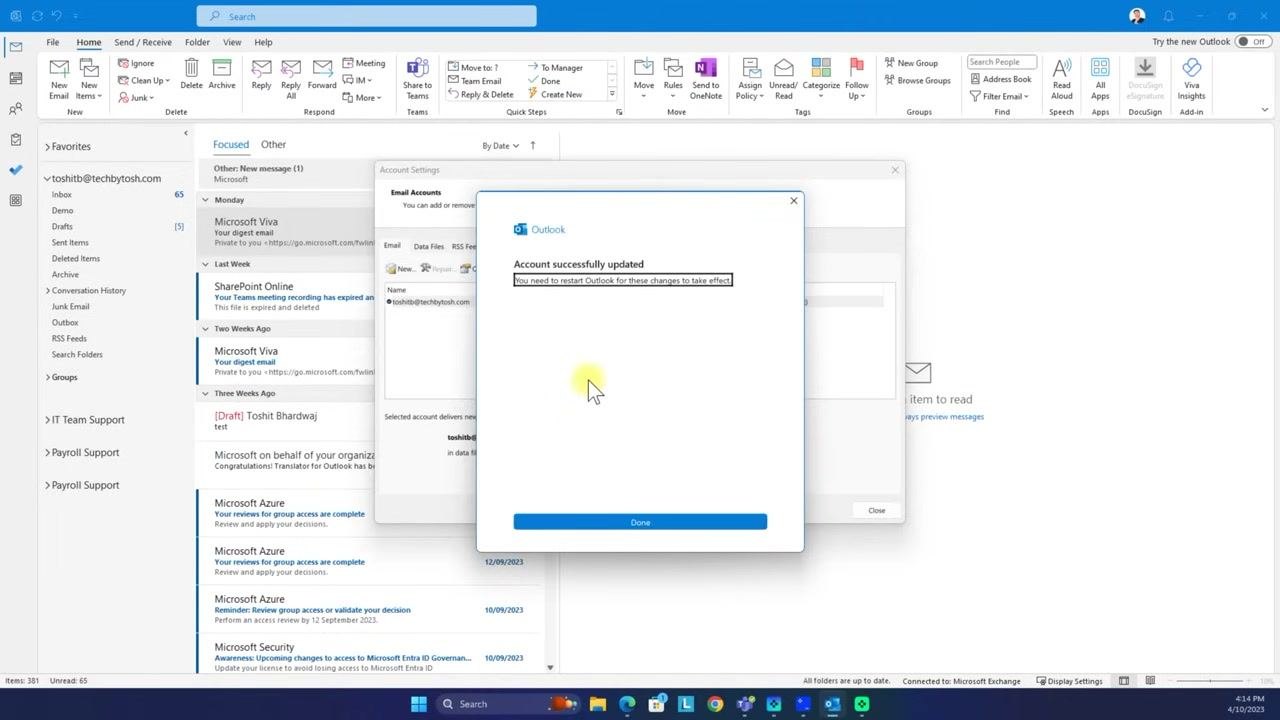Open the File menu
The width and height of the screenshot is (1280, 720).
tap(53, 42)
